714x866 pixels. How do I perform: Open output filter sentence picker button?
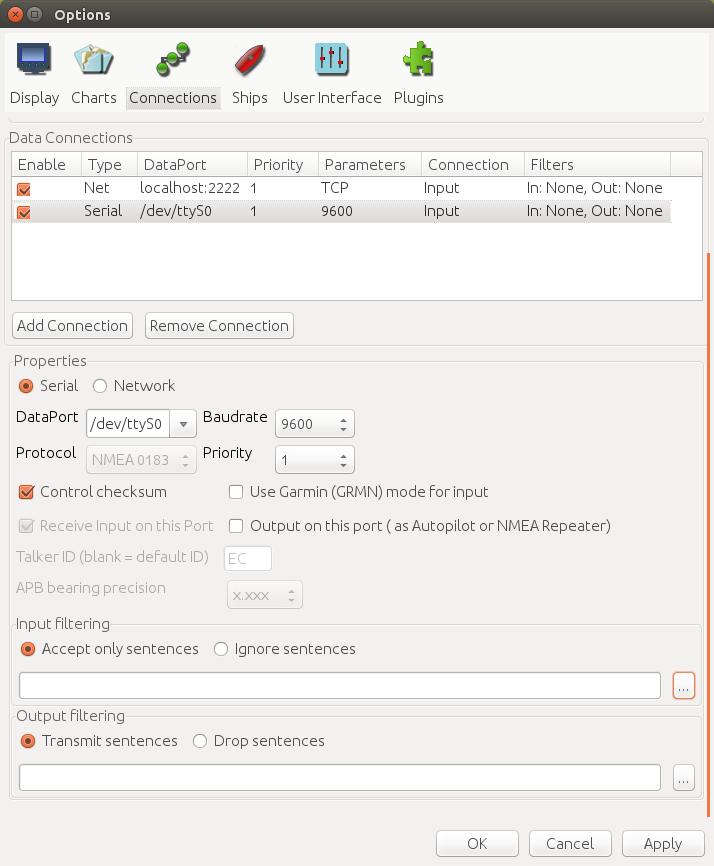tap(684, 778)
